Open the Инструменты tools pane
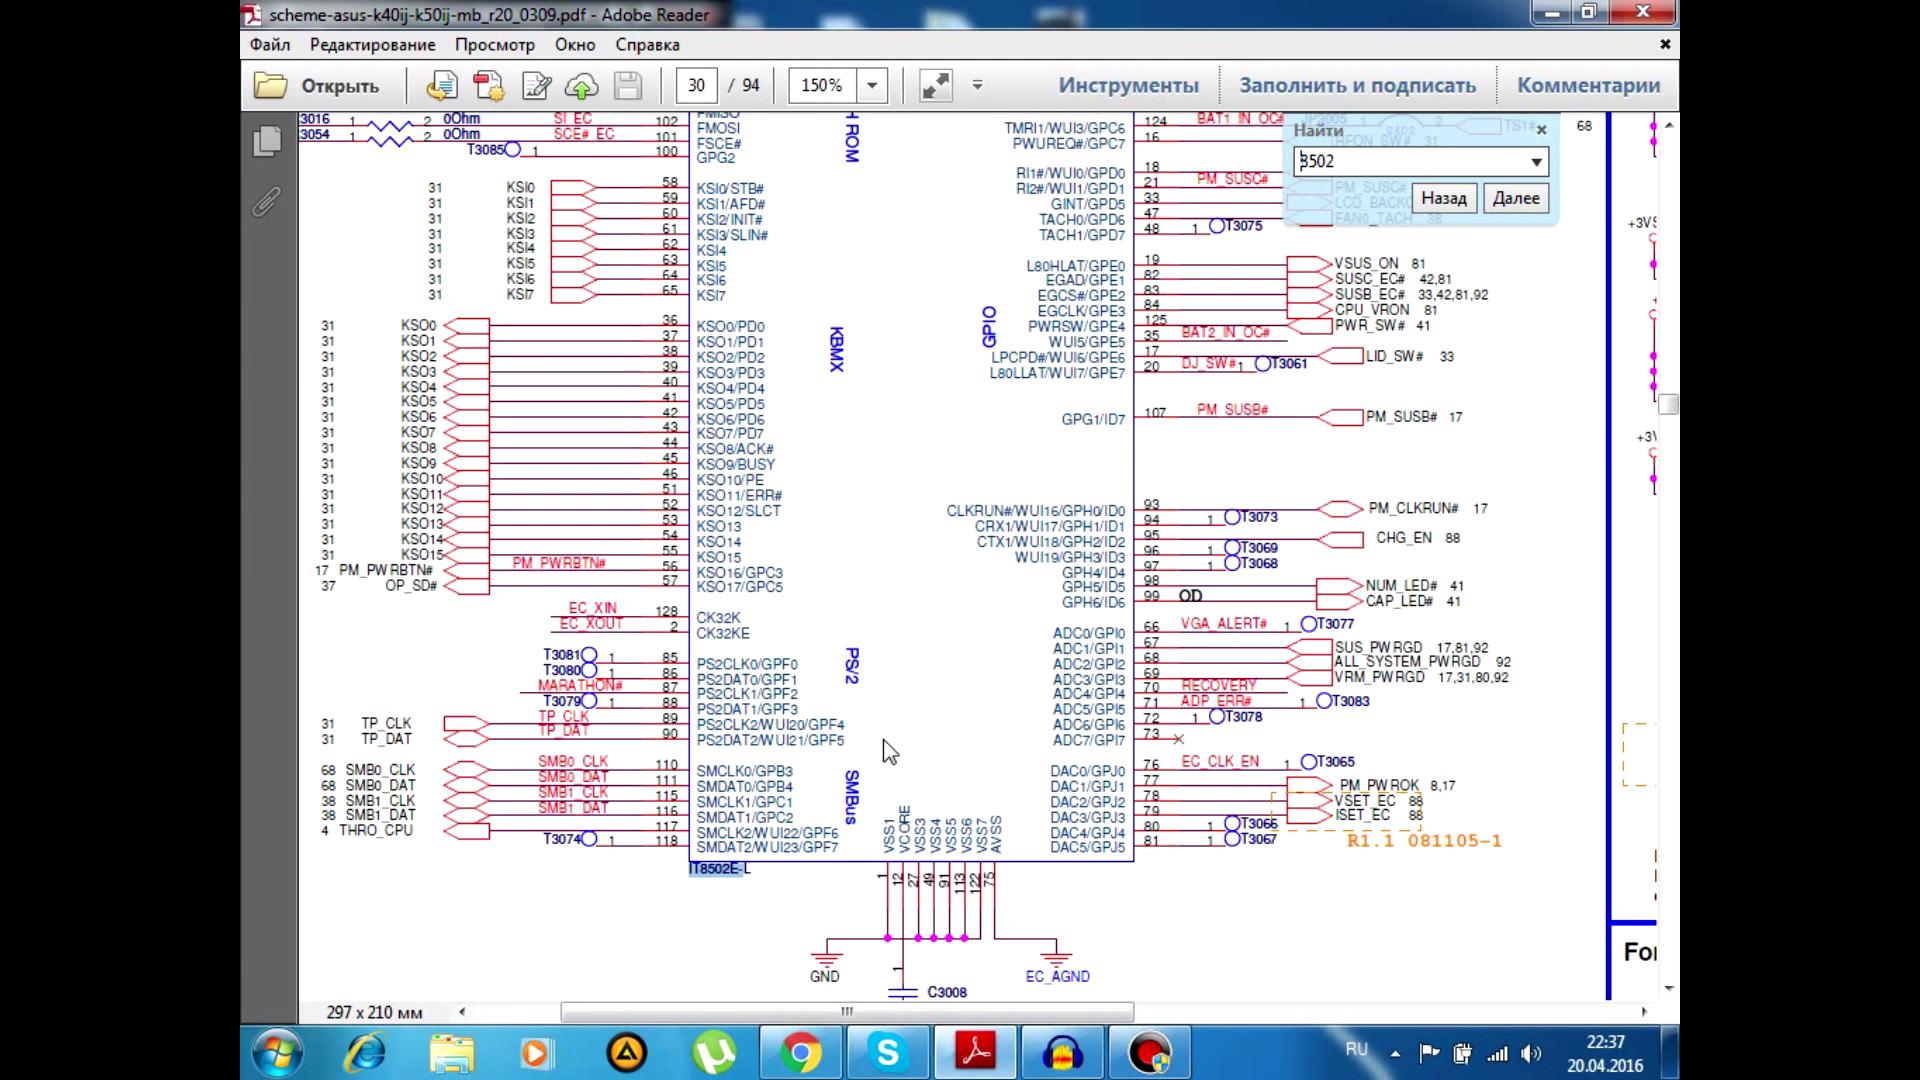Screen dimensions: 1920x1080 pyautogui.click(x=1128, y=86)
